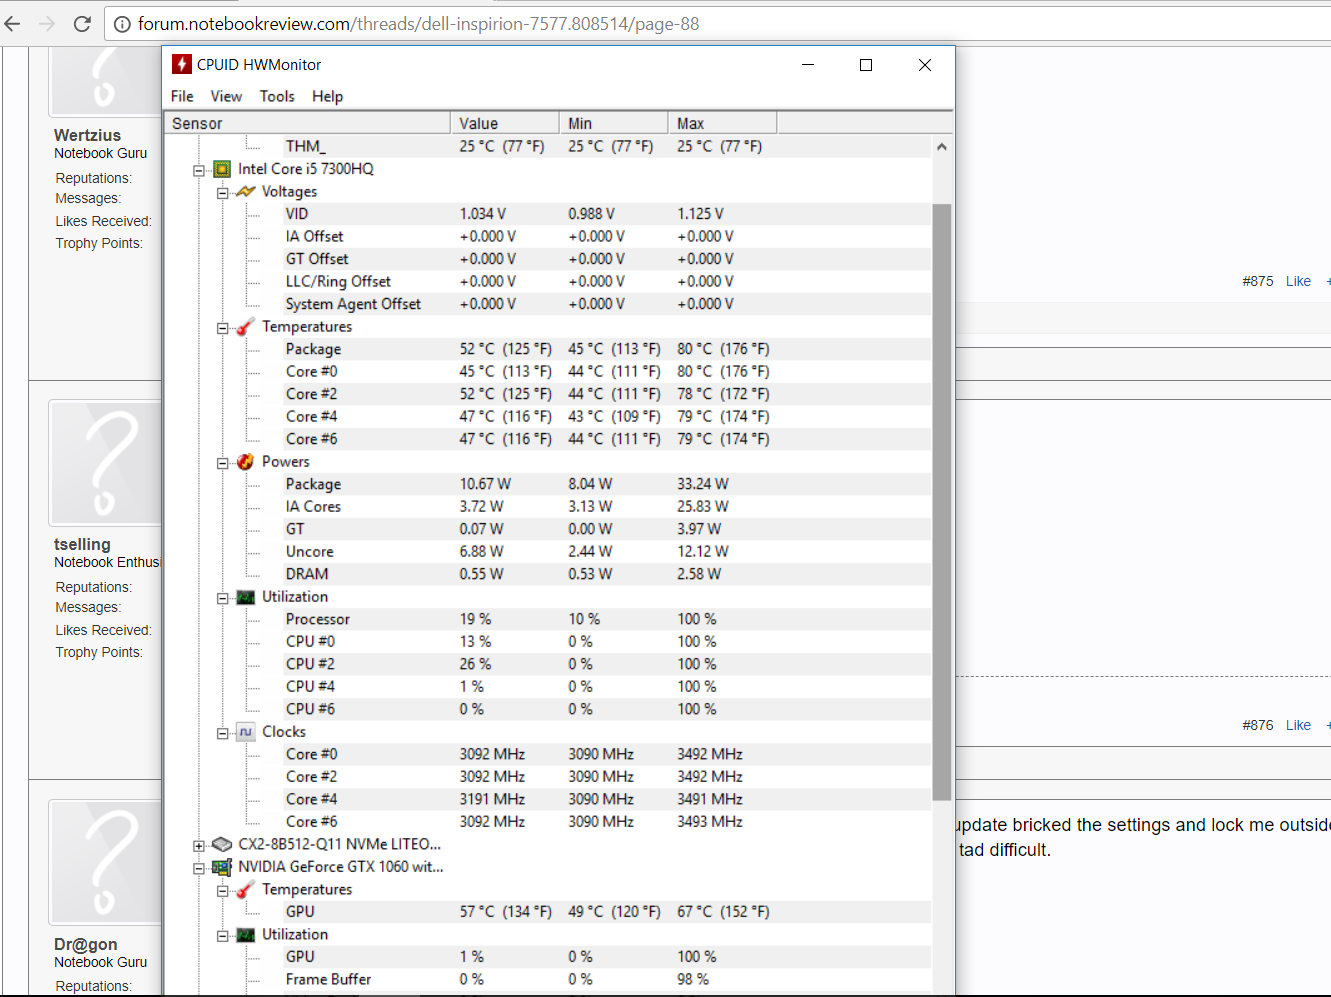
Task: Collapse the CPU Utilization section
Action: [x=222, y=598]
